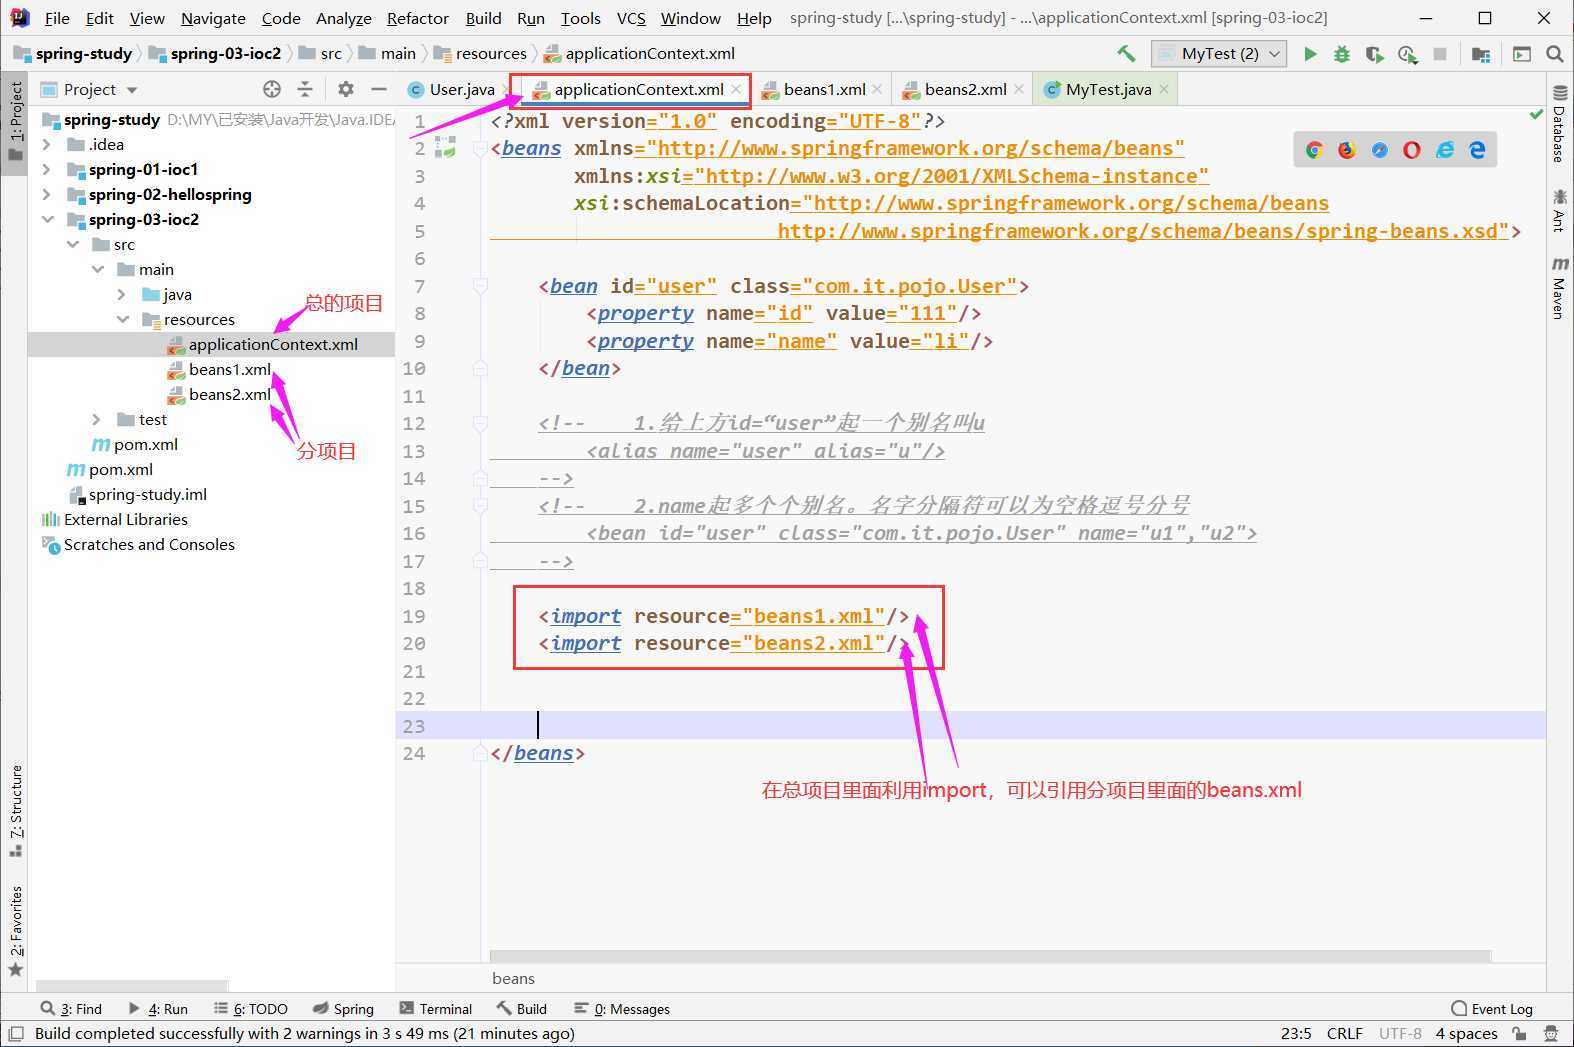Open in Internet Explorer browser icon

click(x=1445, y=150)
